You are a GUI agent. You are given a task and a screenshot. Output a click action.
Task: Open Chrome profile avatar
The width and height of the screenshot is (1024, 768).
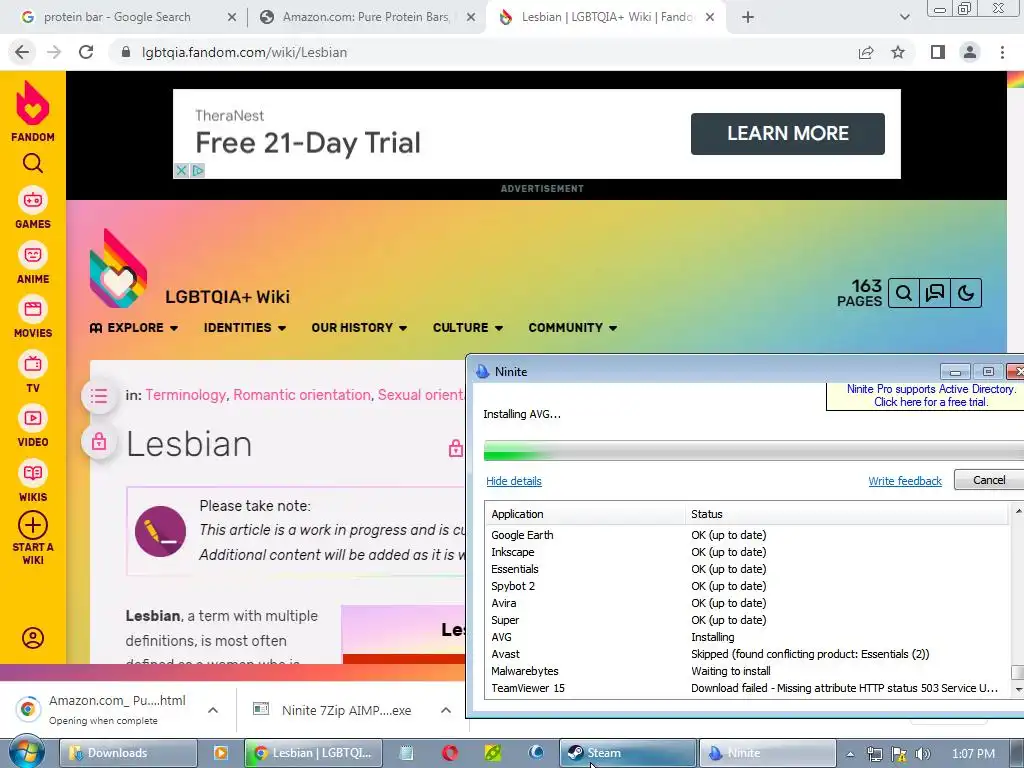(x=970, y=52)
